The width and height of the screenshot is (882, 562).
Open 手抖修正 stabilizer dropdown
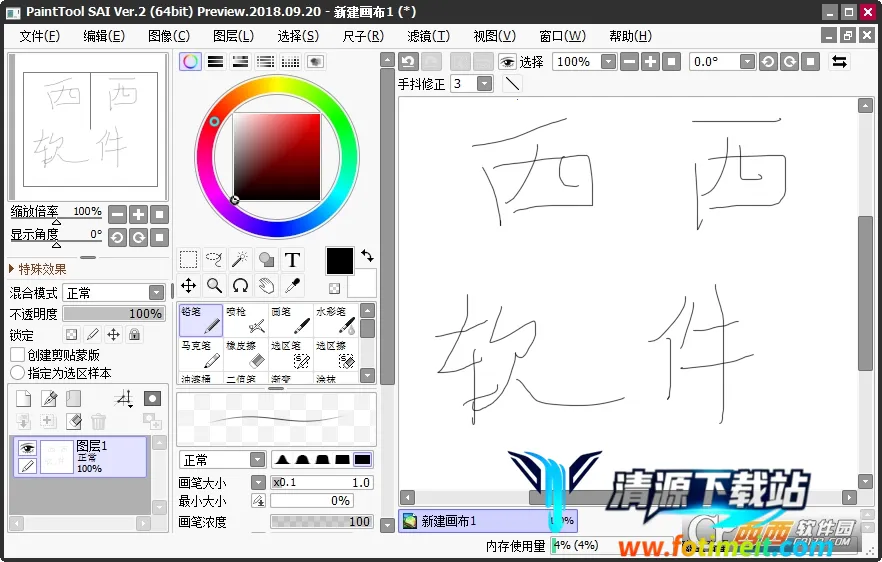pyautogui.click(x=484, y=84)
